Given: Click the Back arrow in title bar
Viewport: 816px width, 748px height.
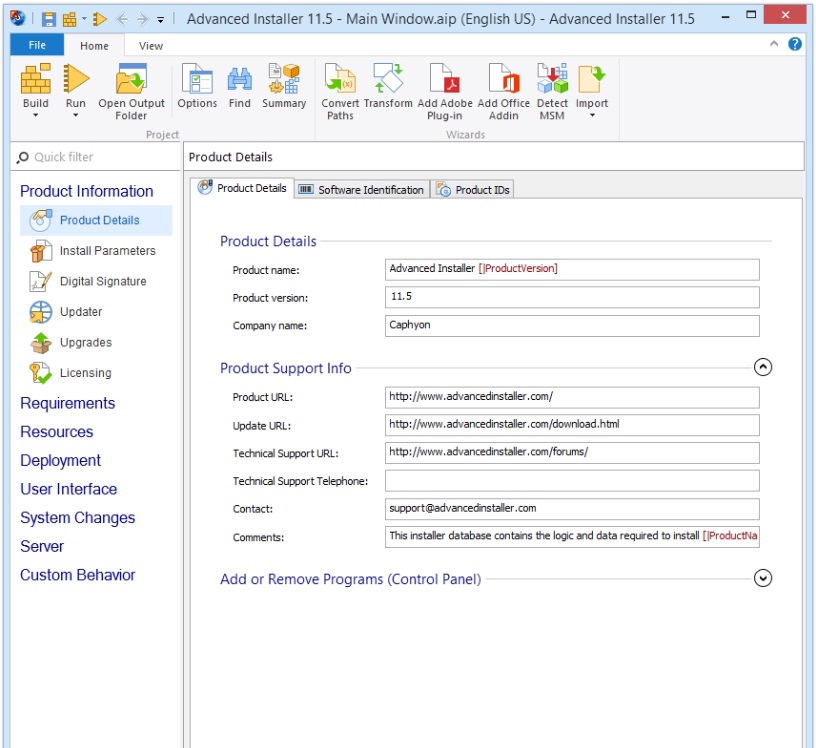Looking at the screenshot, I should click(x=122, y=19).
